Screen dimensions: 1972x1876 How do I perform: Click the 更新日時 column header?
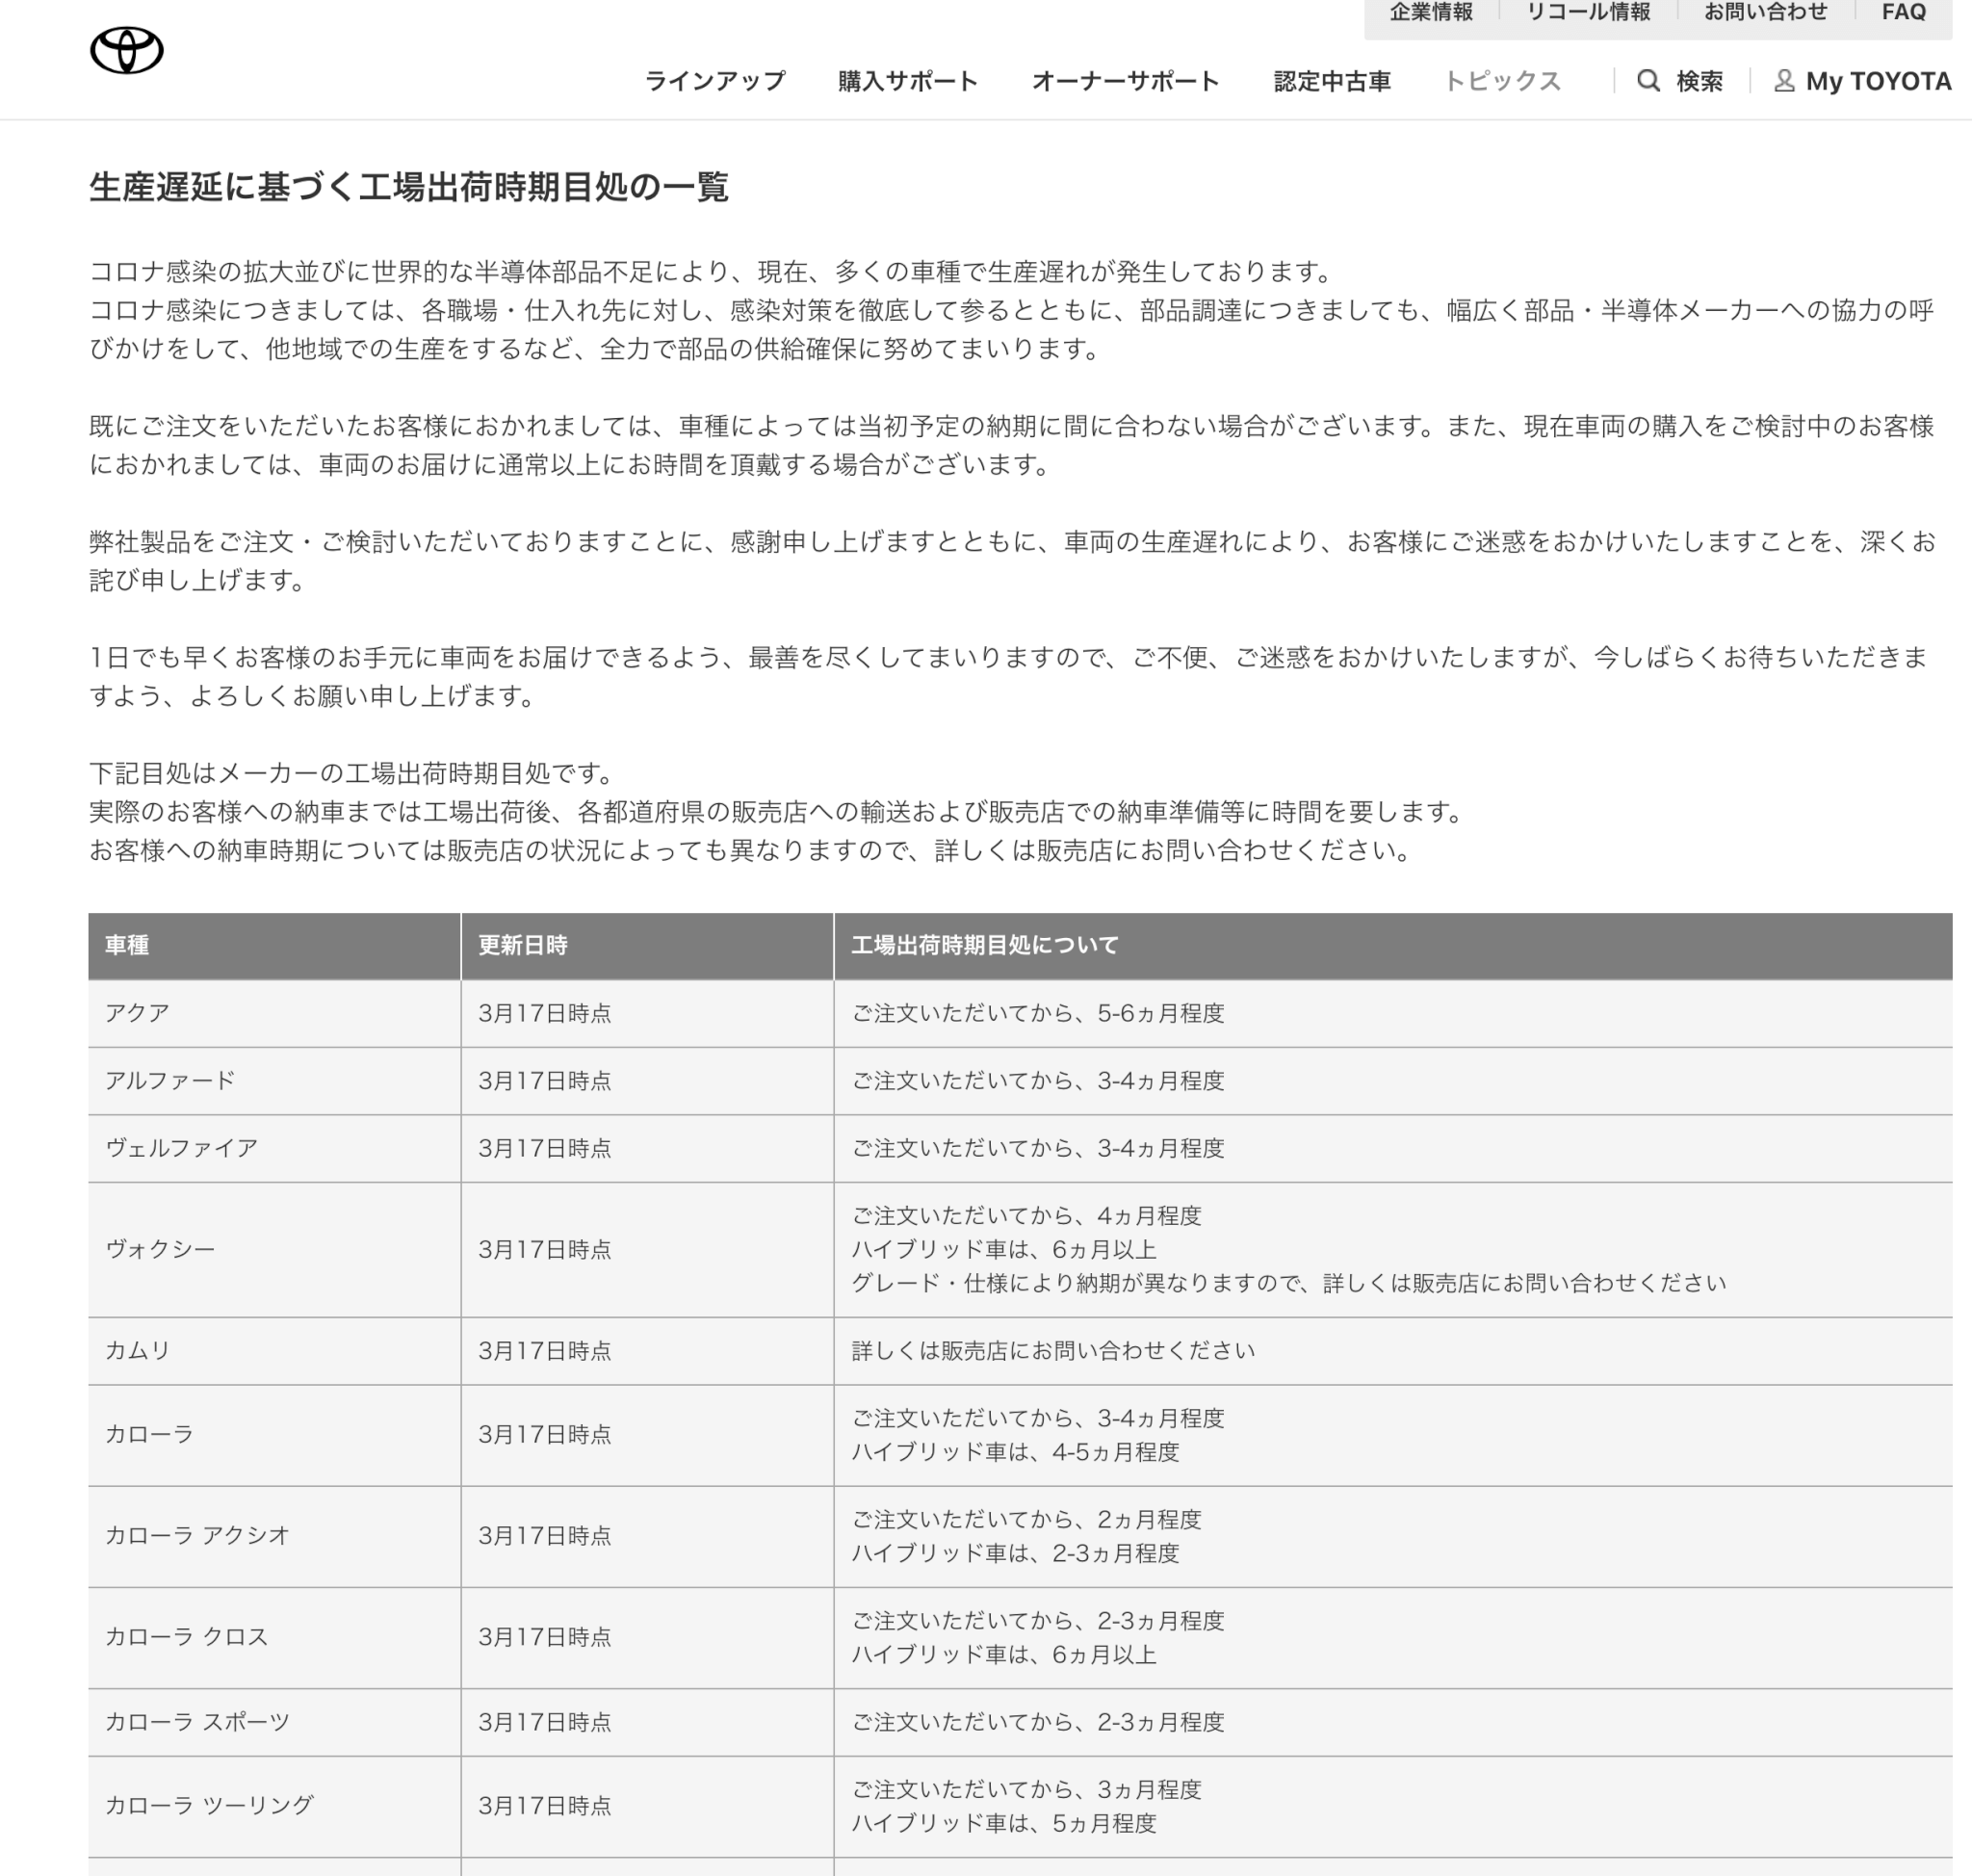[647, 945]
